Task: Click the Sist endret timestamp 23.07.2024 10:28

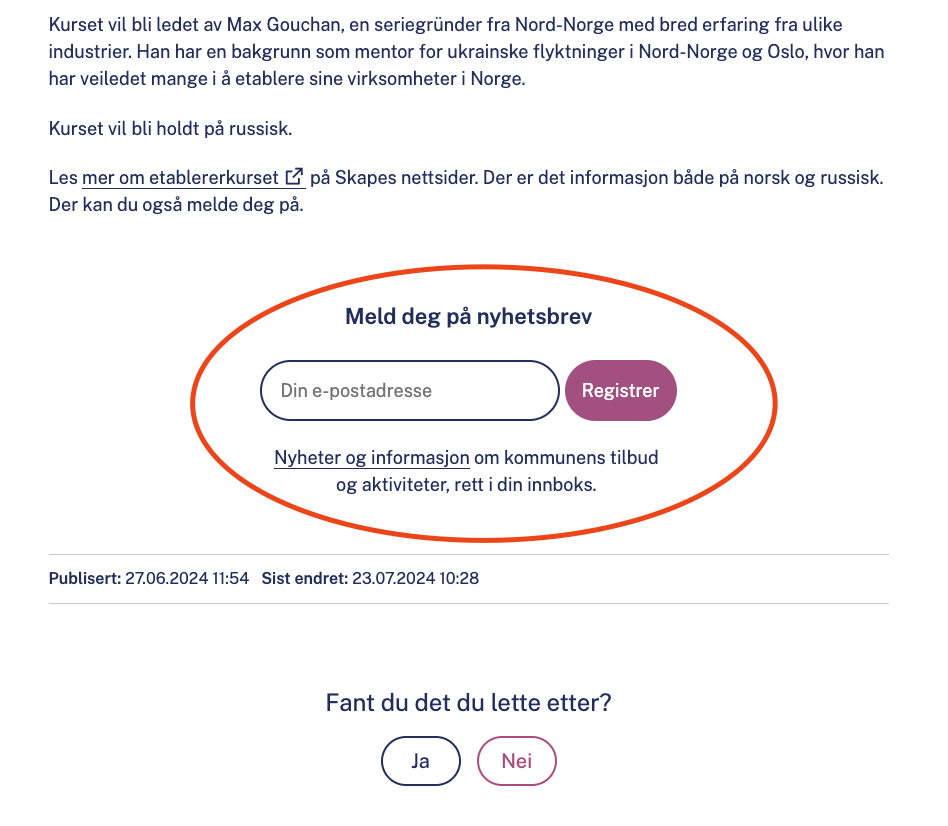Action: pyautogui.click(x=415, y=578)
